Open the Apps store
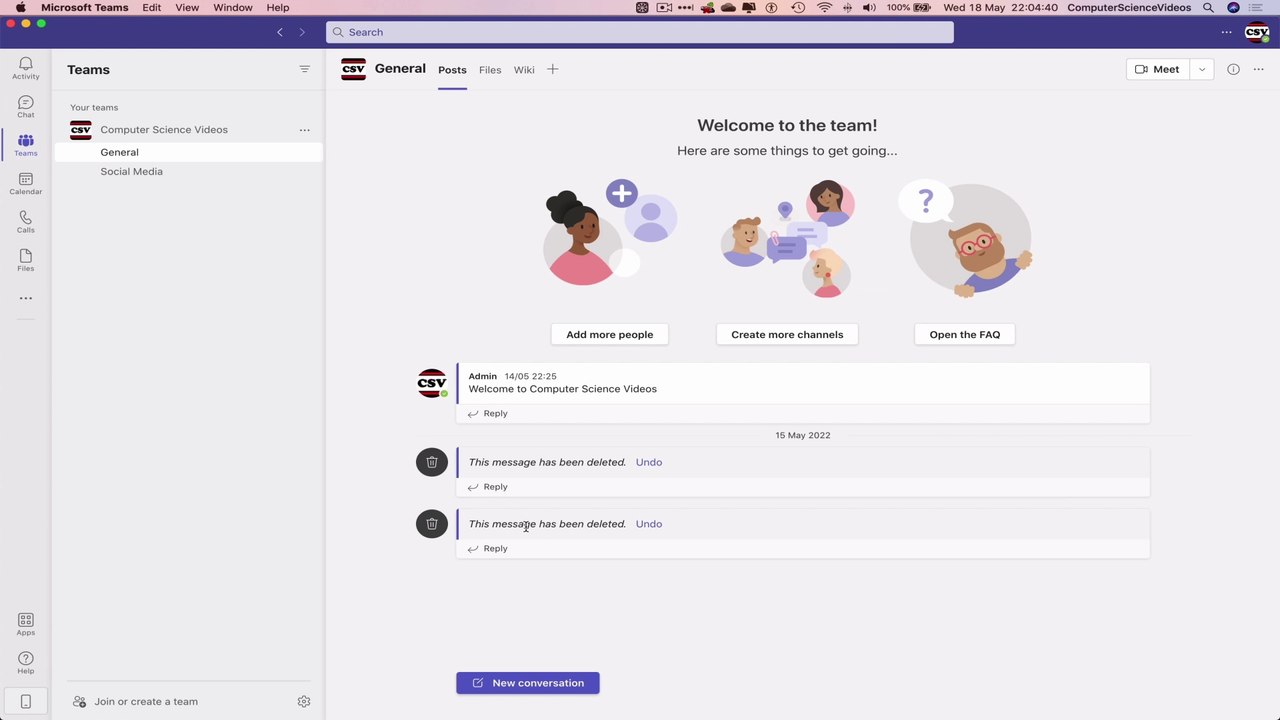The width and height of the screenshot is (1280, 720). click(26, 624)
